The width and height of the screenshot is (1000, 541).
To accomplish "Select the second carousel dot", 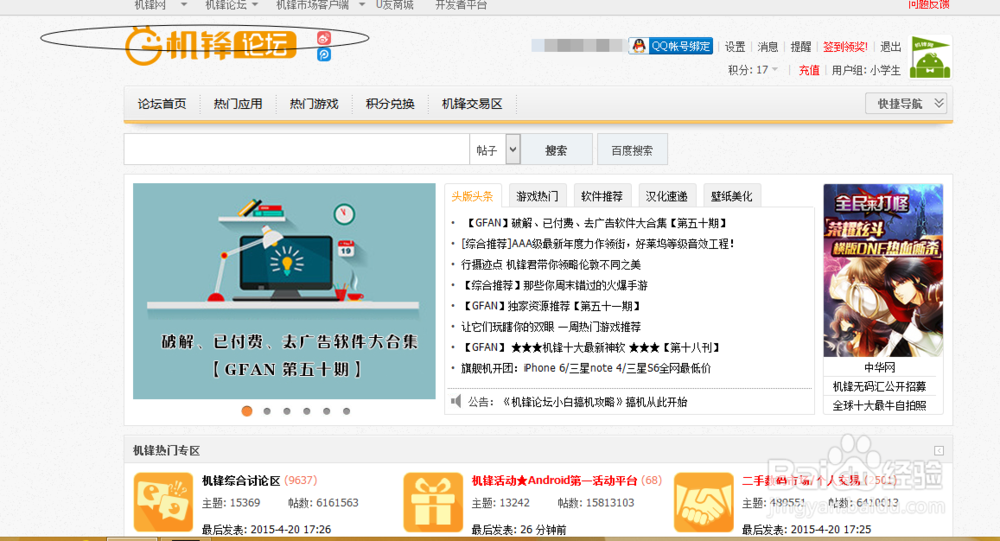I will tap(267, 411).
